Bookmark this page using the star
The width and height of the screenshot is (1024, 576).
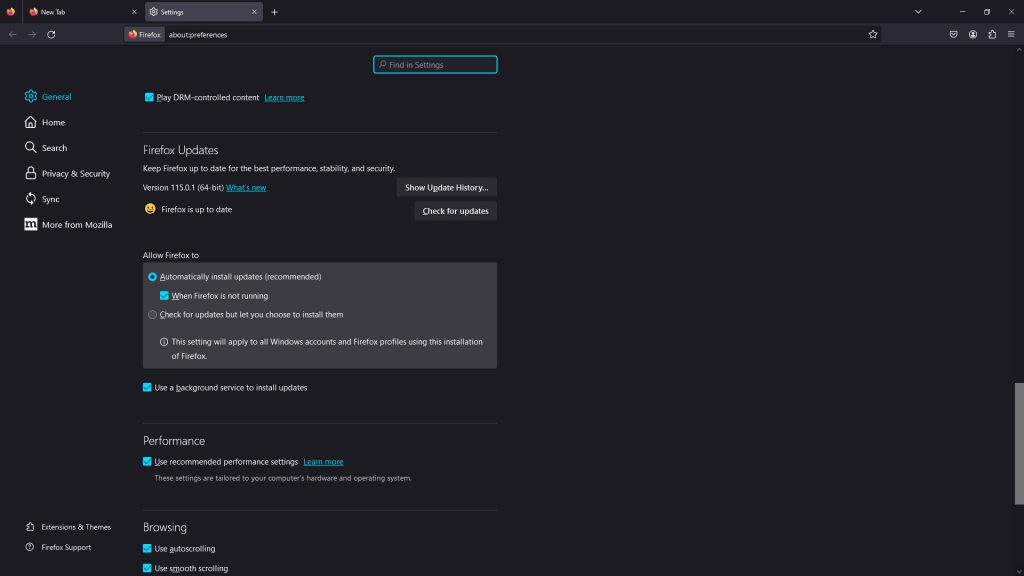click(873, 33)
